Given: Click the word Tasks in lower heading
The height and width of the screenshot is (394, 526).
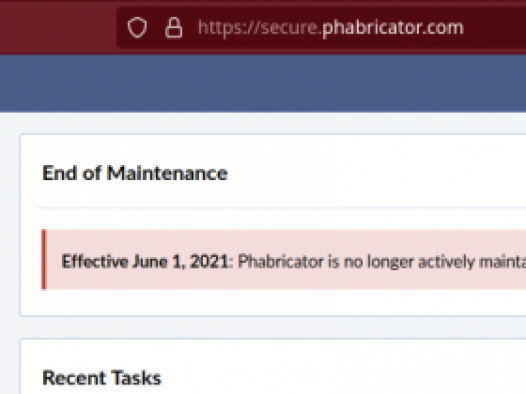Looking at the screenshot, I should coord(136,378).
